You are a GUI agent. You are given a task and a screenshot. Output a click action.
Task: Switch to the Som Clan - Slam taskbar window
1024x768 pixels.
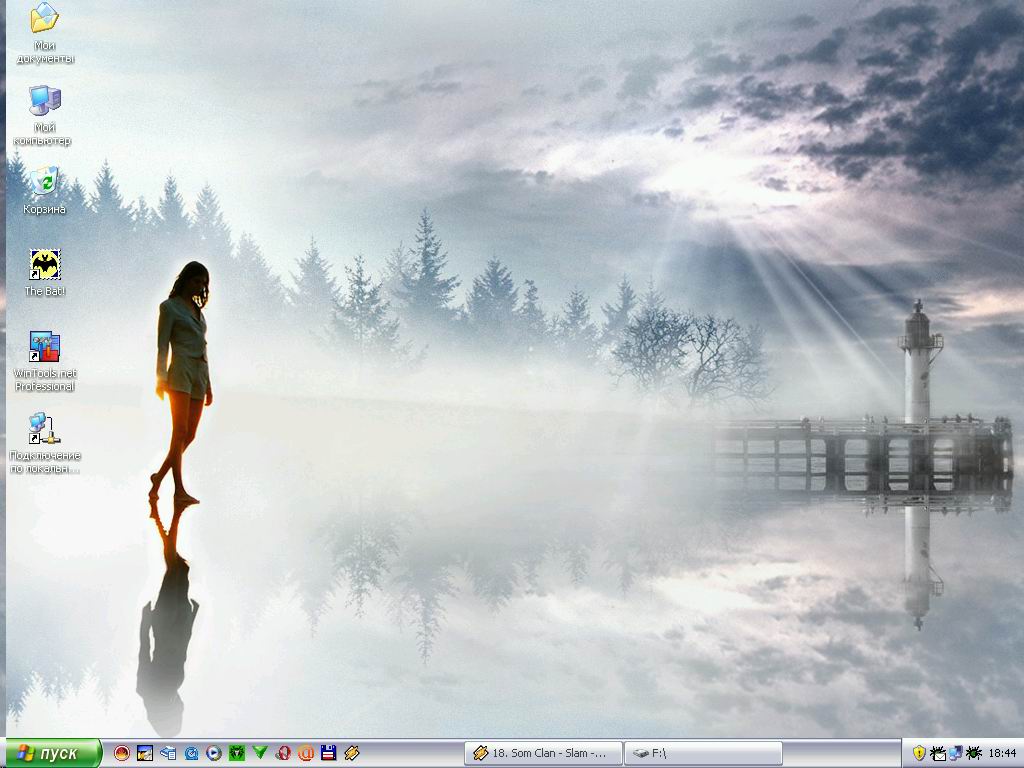pyautogui.click(x=543, y=753)
